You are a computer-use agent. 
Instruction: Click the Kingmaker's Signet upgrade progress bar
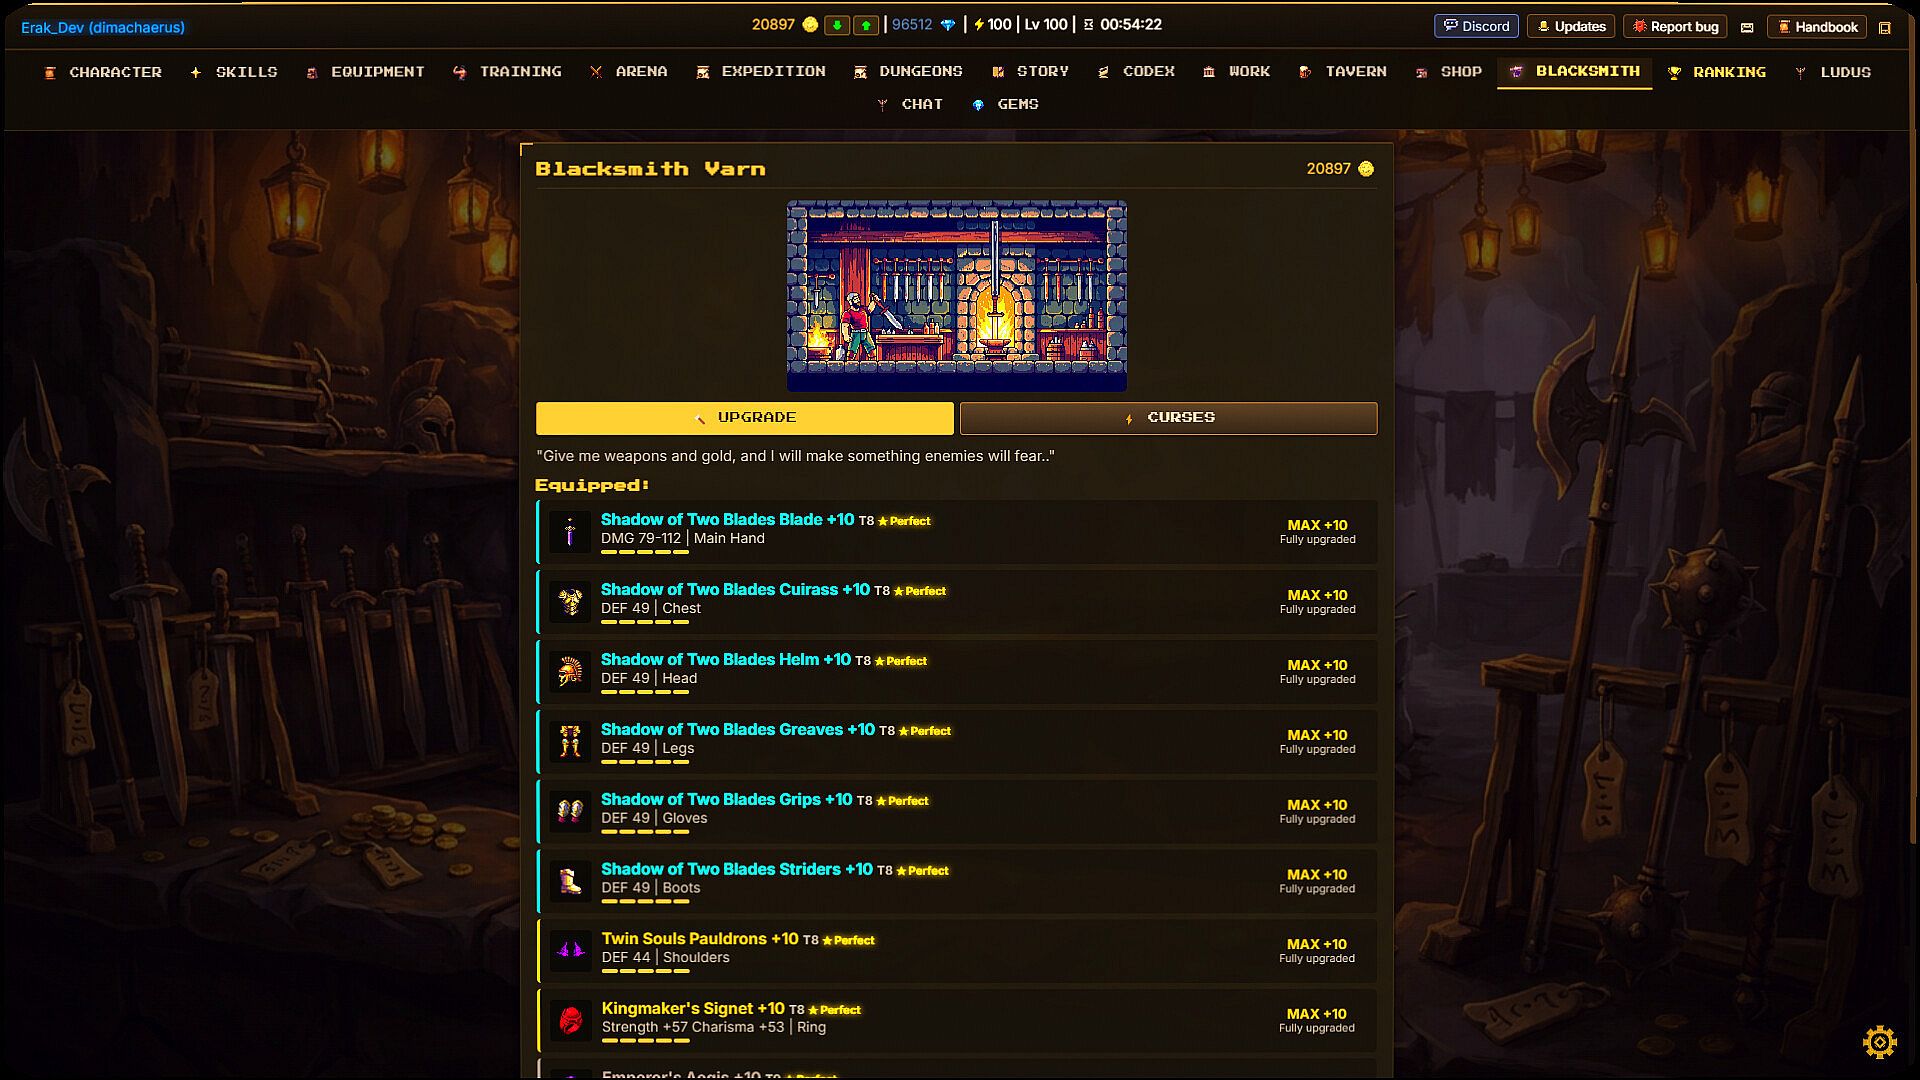646,1041
